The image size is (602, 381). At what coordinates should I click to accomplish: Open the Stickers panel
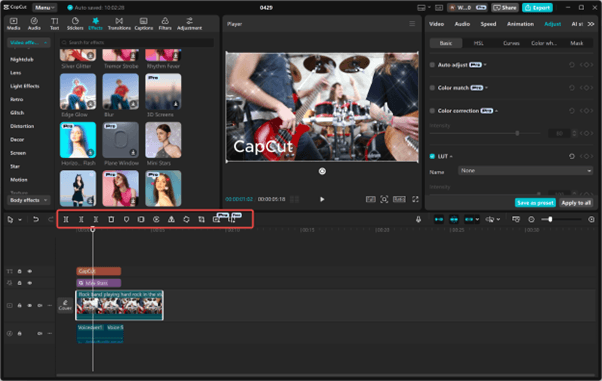tap(75, 24)
